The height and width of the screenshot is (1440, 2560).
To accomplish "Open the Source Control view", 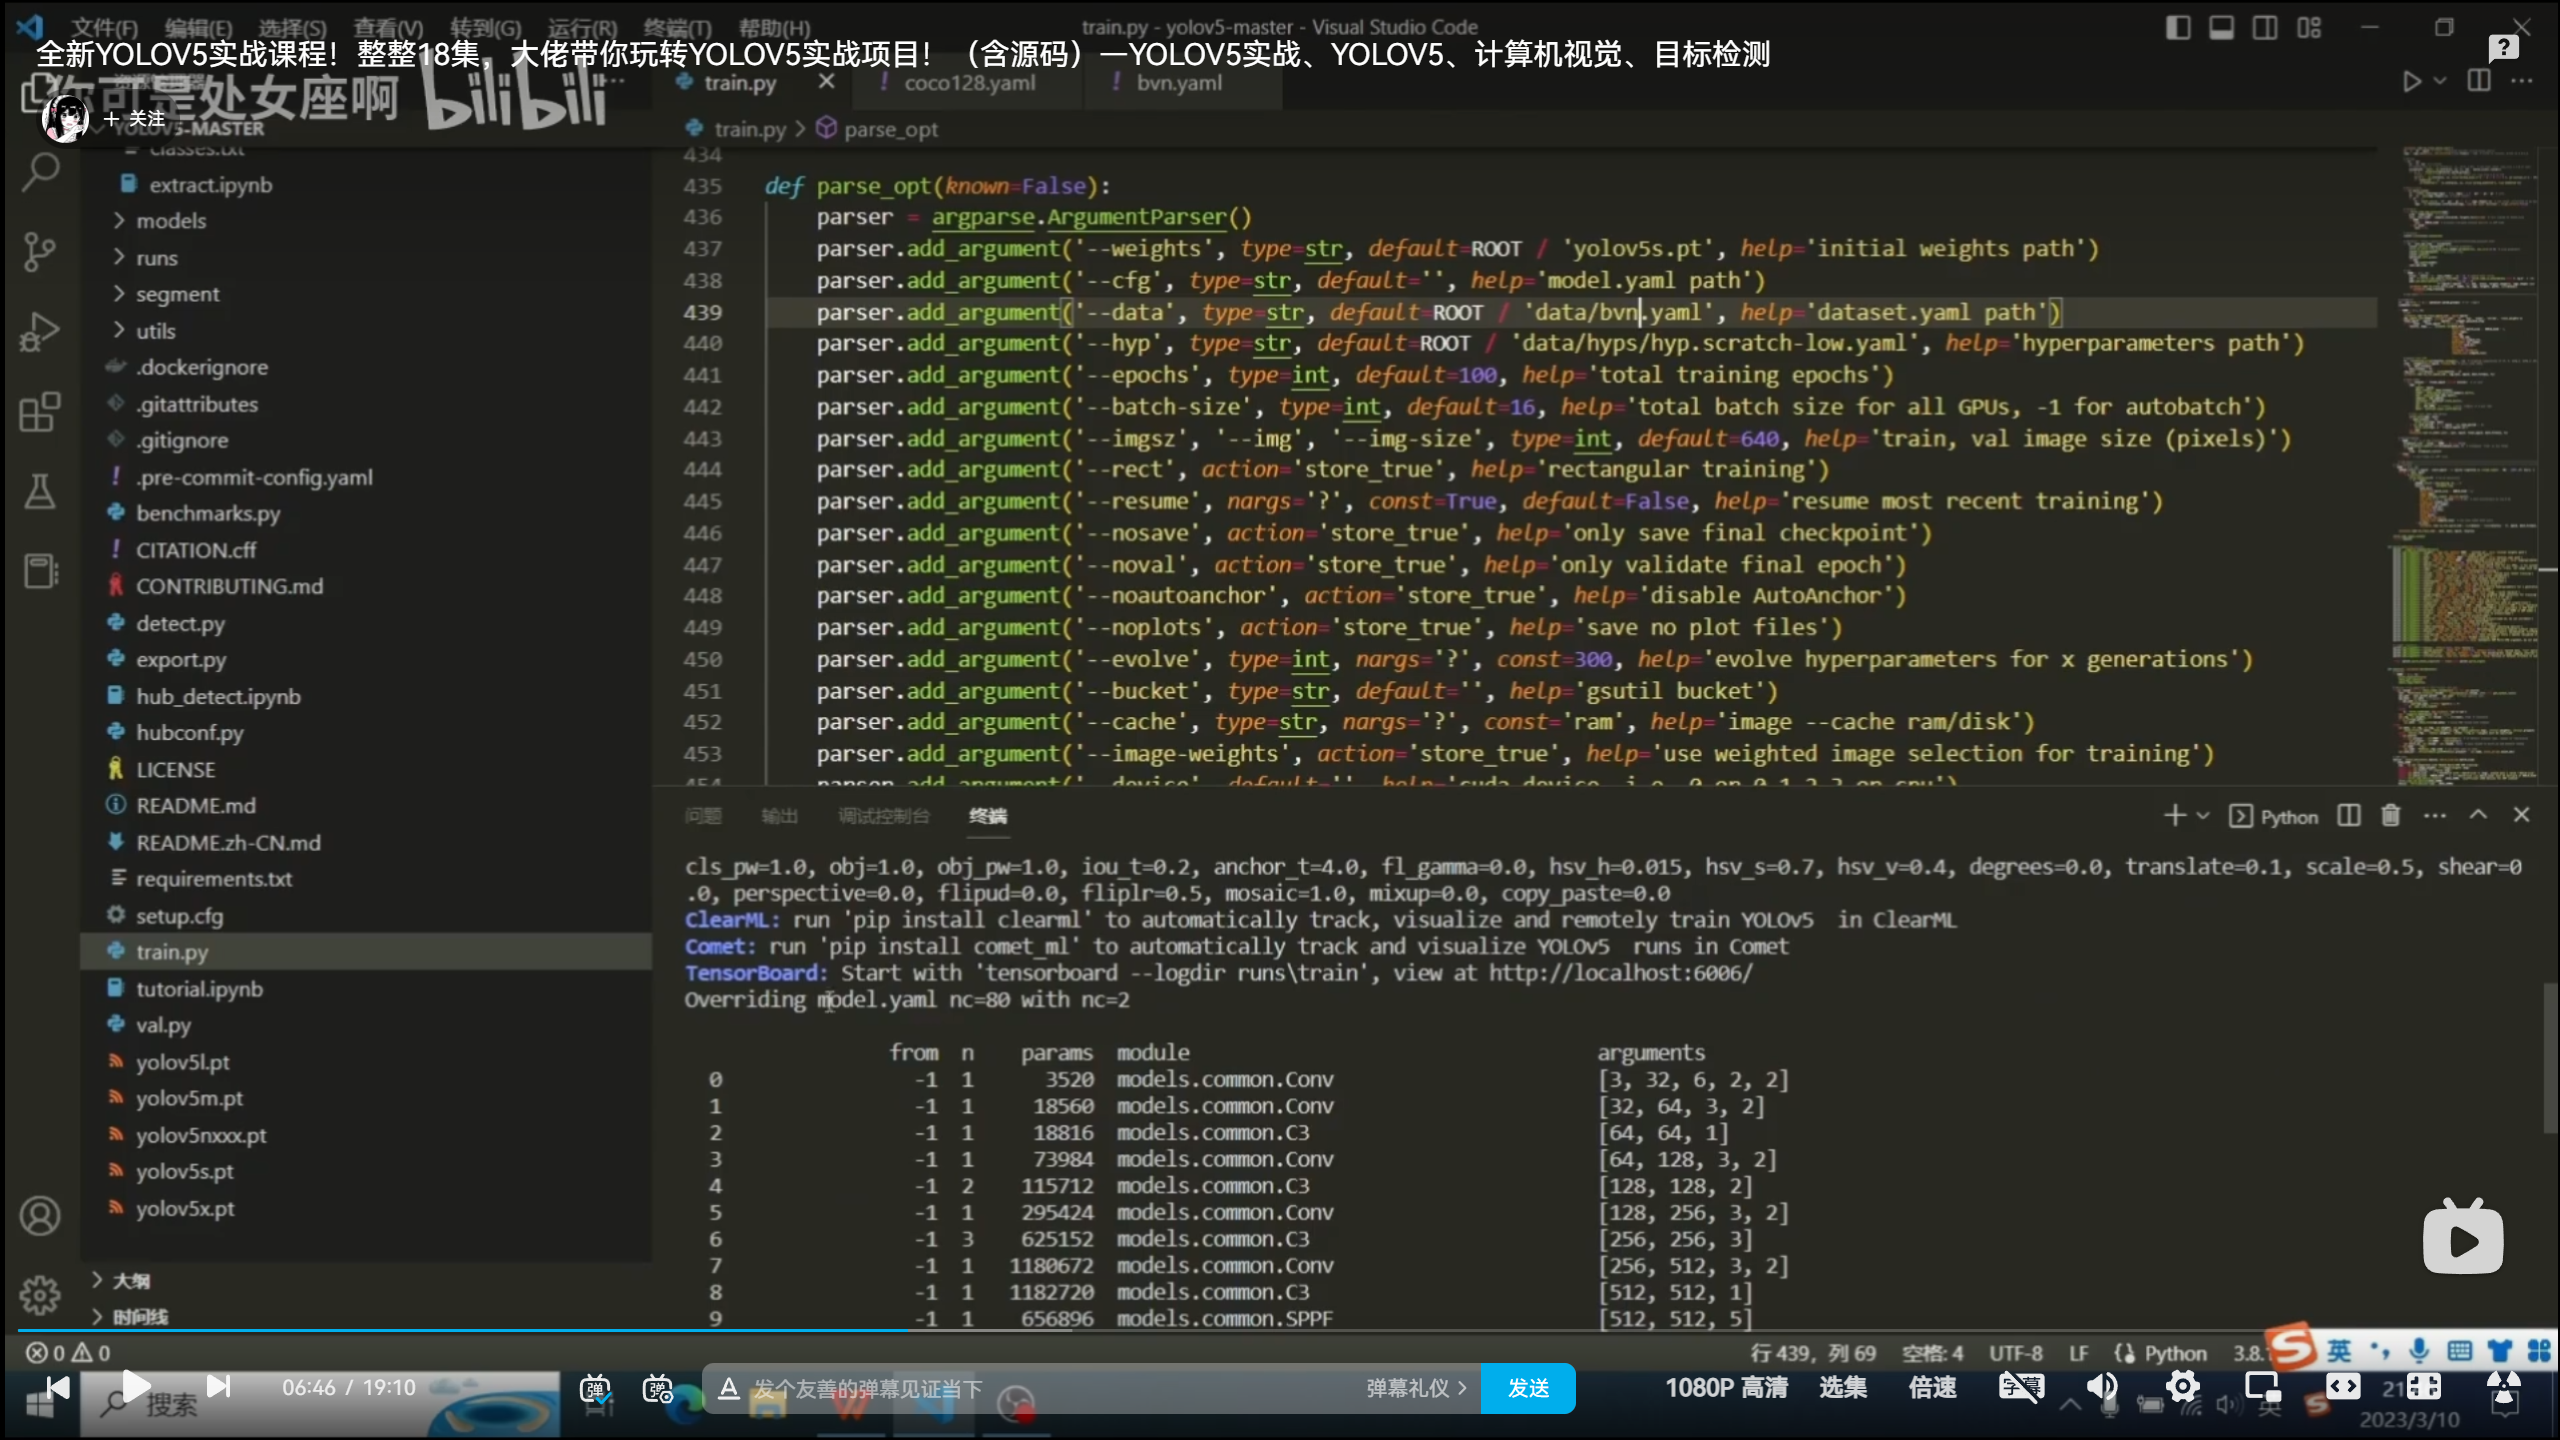I will click(40, 252).
